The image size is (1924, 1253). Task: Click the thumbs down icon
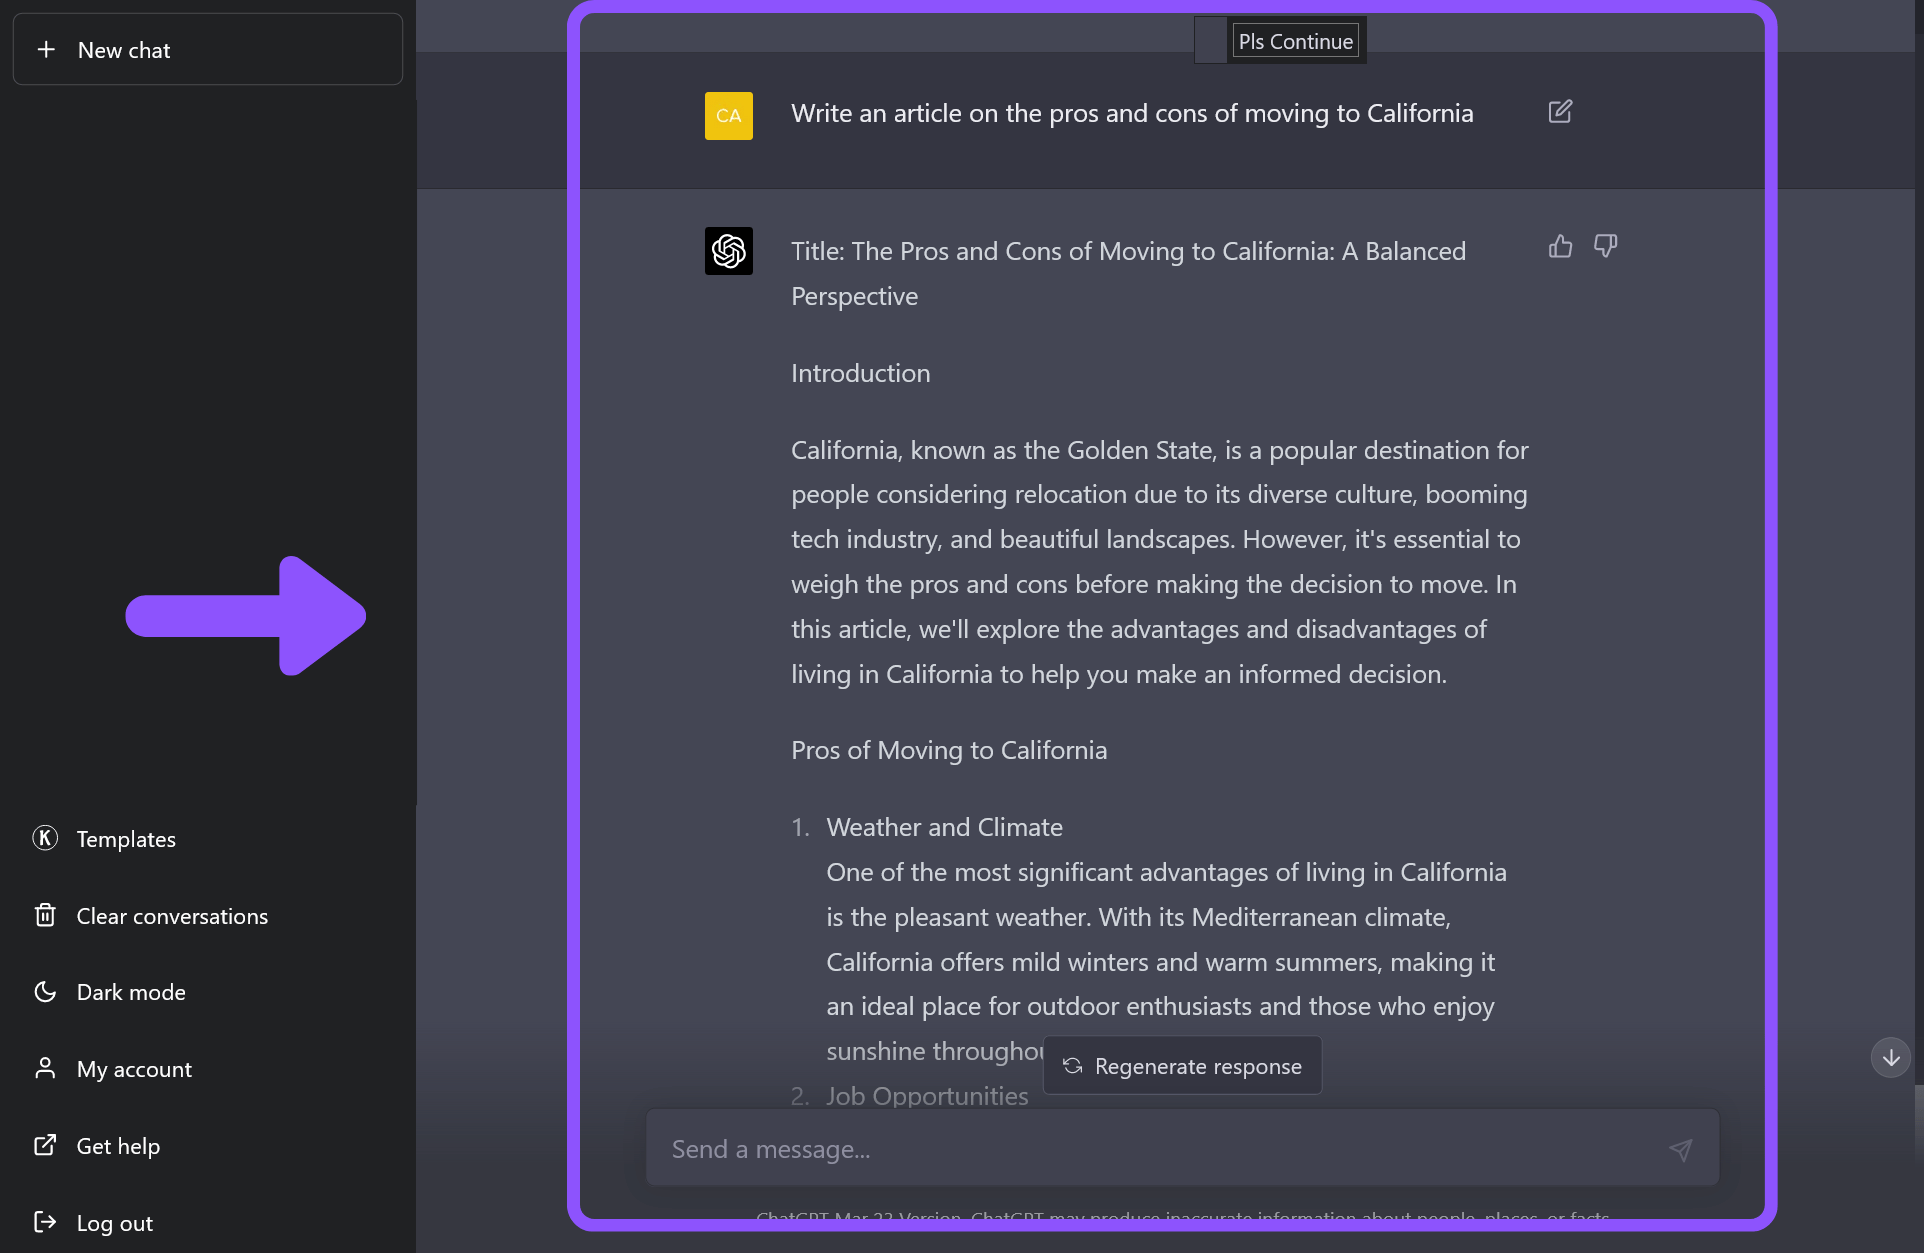point(1606,245)
